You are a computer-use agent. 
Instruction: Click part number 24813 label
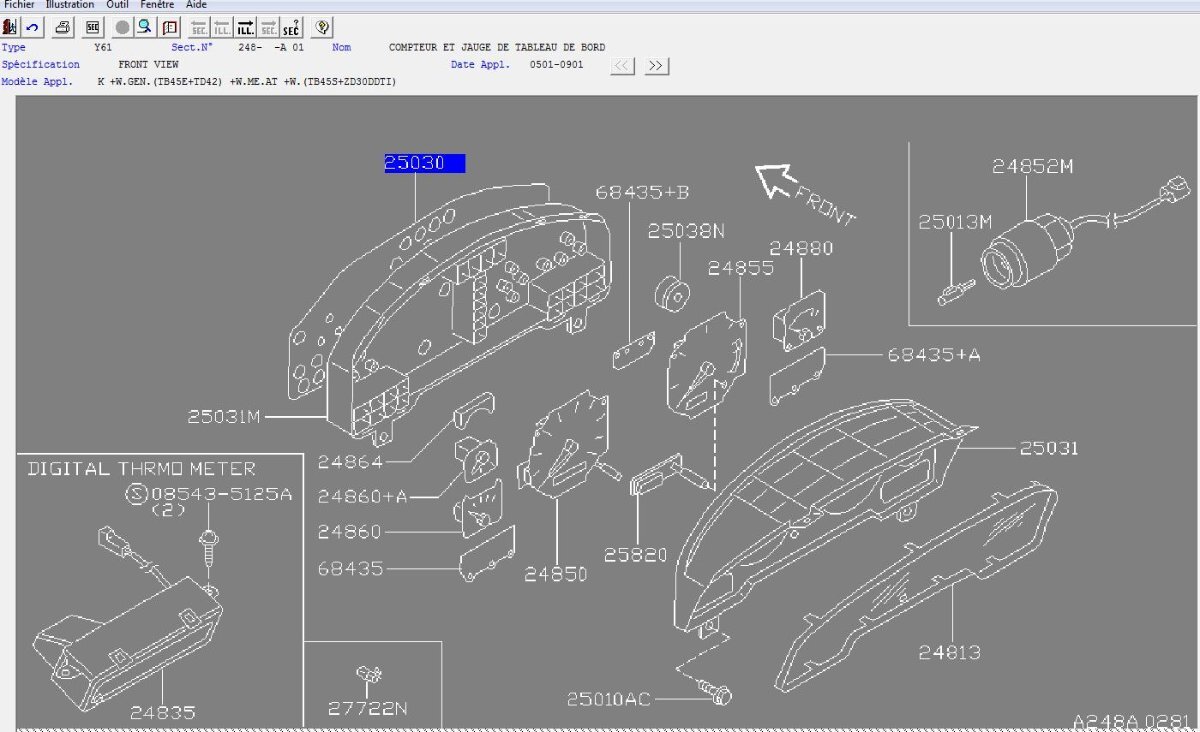coord(949,652)
